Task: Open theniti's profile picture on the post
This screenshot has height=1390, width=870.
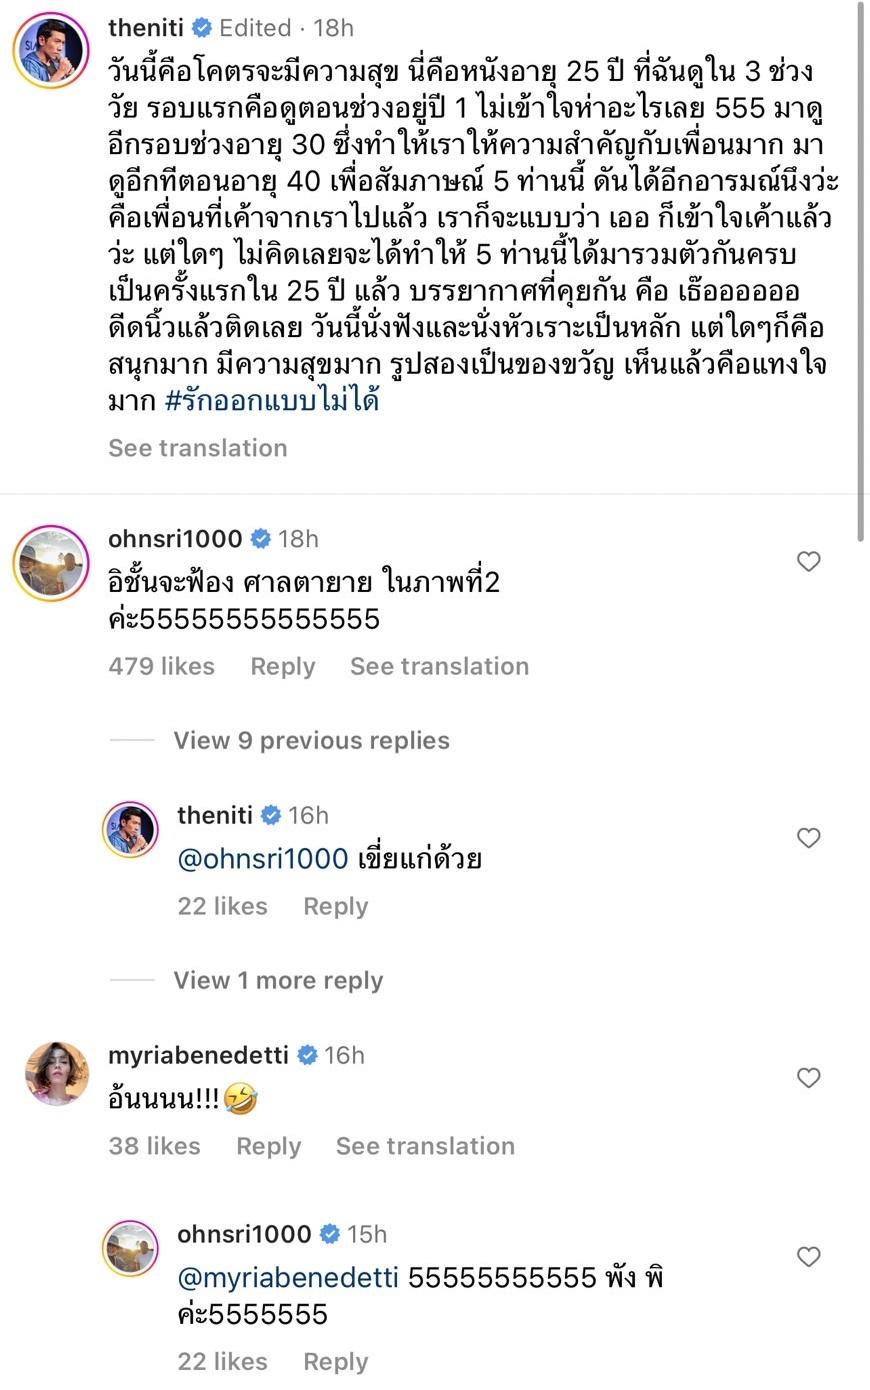Action: (51, 51)
